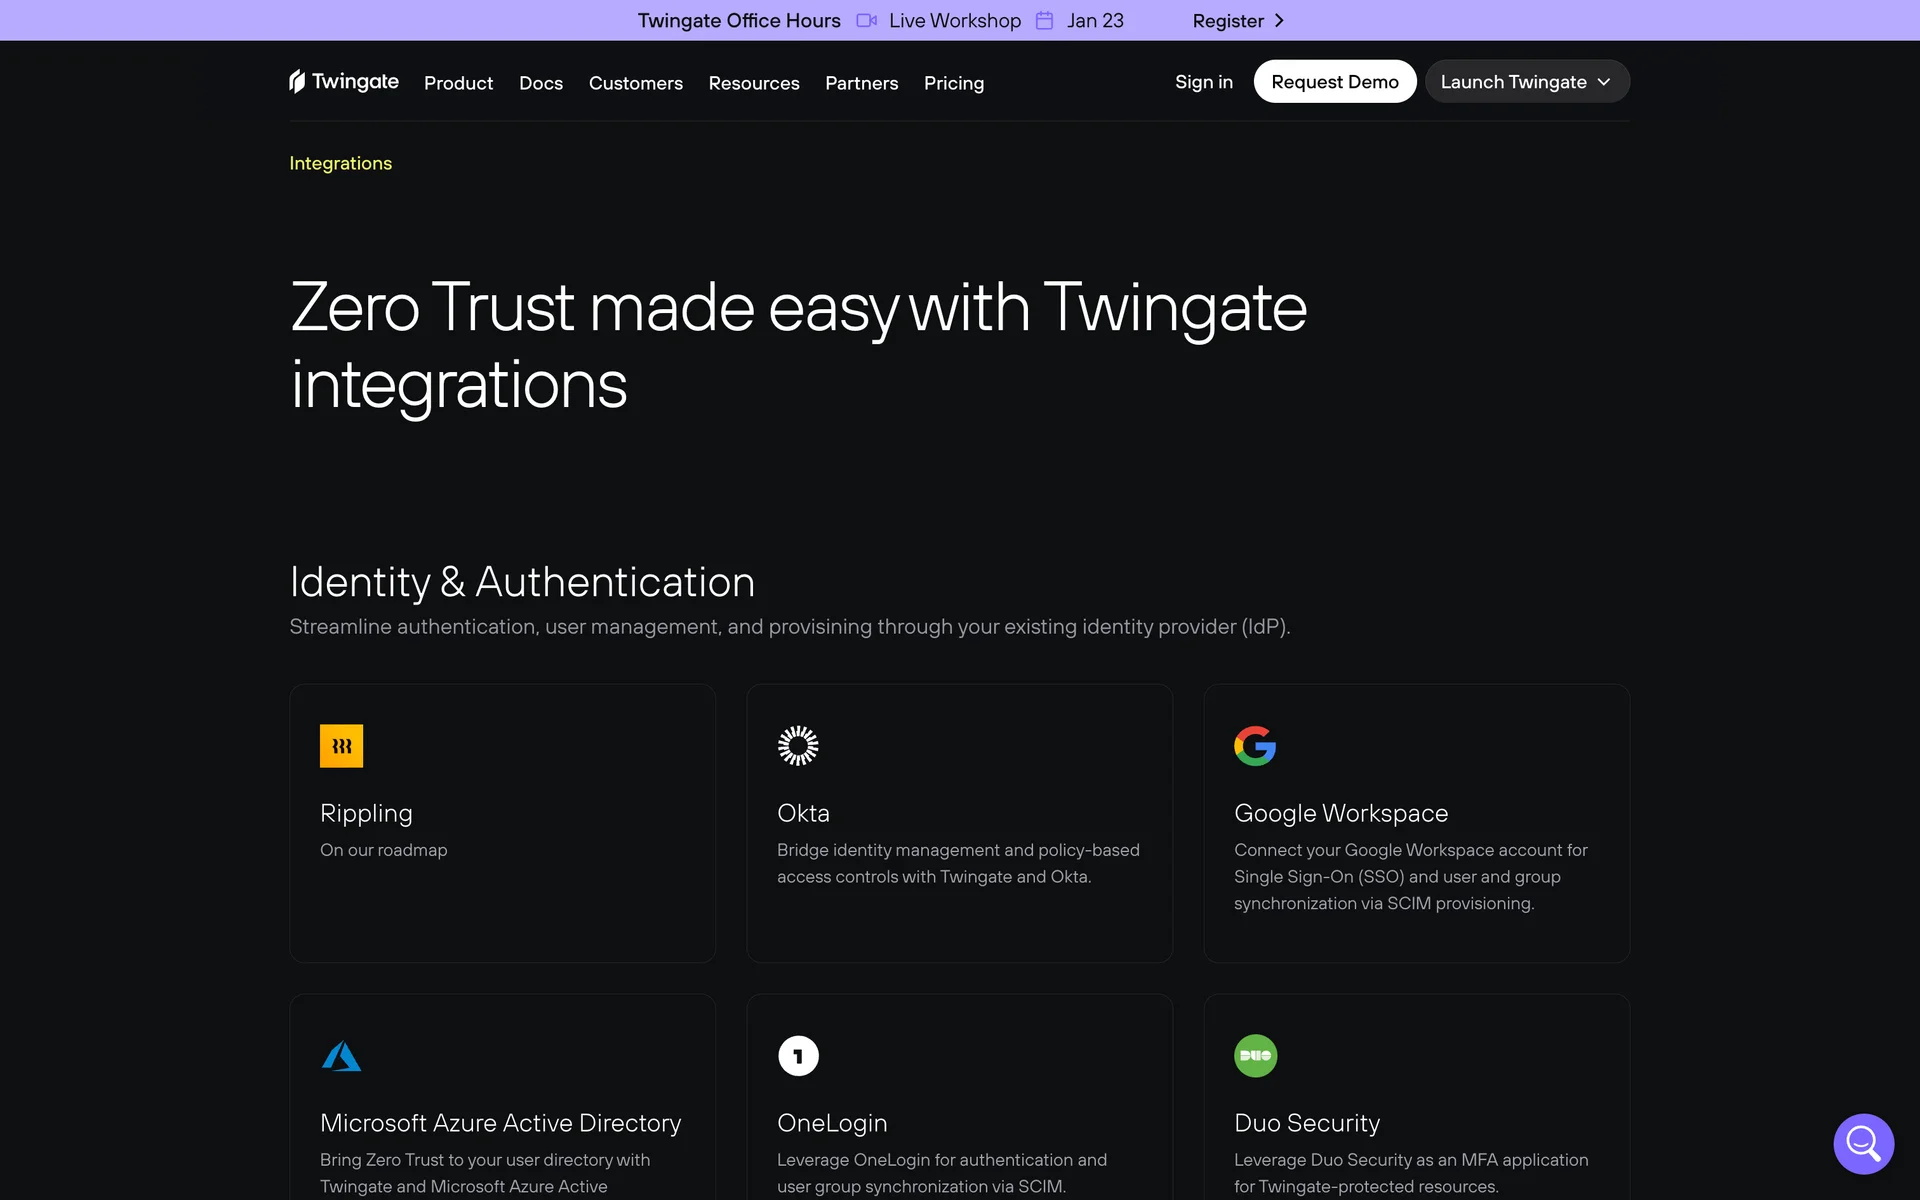Viewport: 1920px width, 1200px height.
Task: Open the Docs navigation item
Action: point(540,83)
